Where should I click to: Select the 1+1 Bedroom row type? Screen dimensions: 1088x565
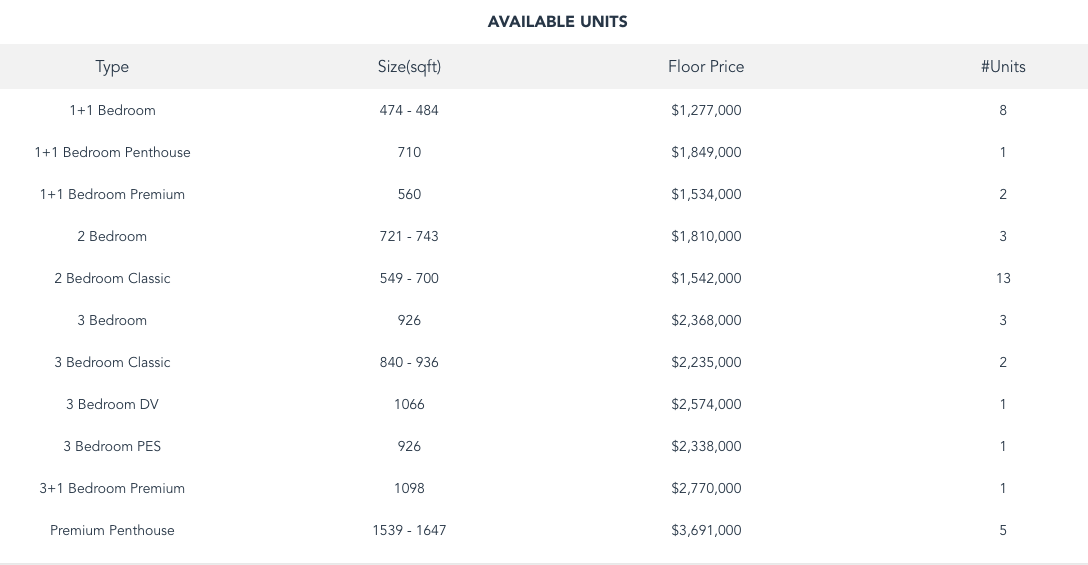coord(112,110)
